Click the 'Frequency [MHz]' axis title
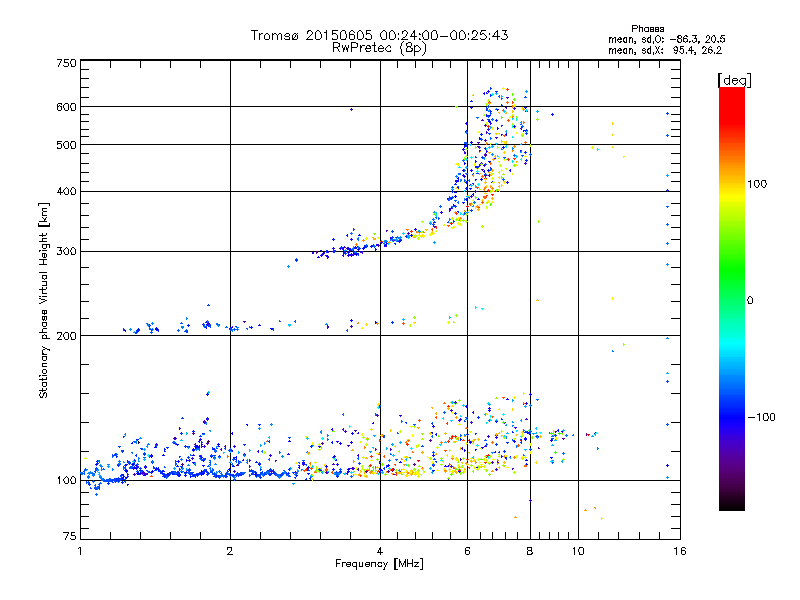 point(379,564)
